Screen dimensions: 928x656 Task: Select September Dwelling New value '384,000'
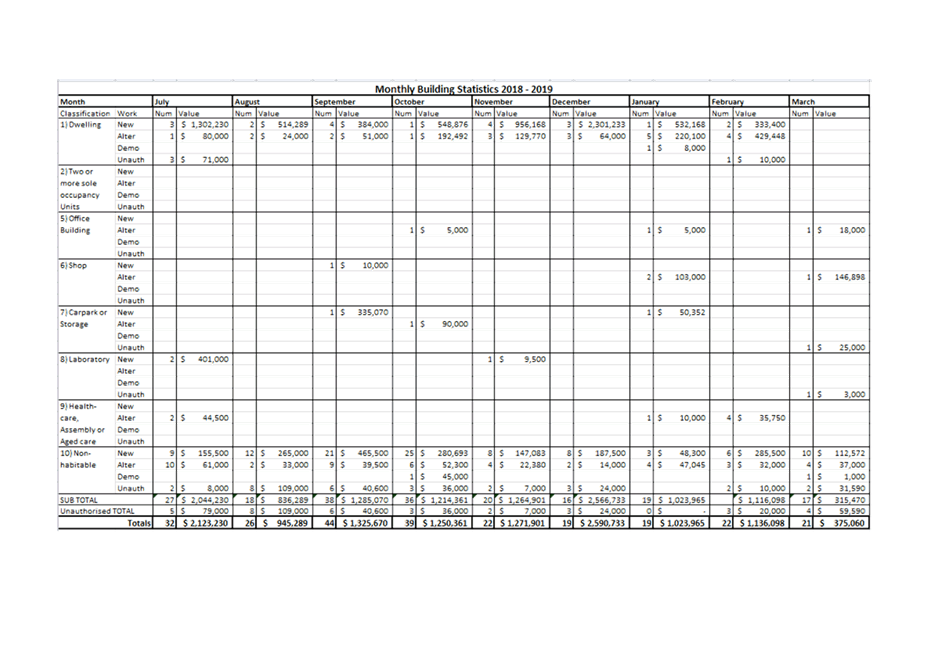(x=373, y=125)
